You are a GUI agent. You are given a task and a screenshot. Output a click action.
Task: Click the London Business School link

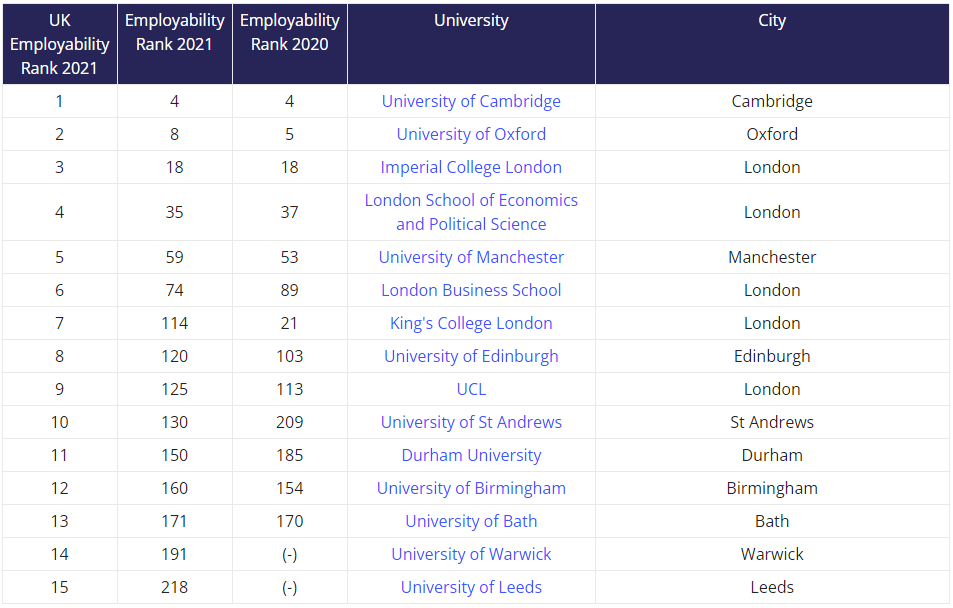471,290
